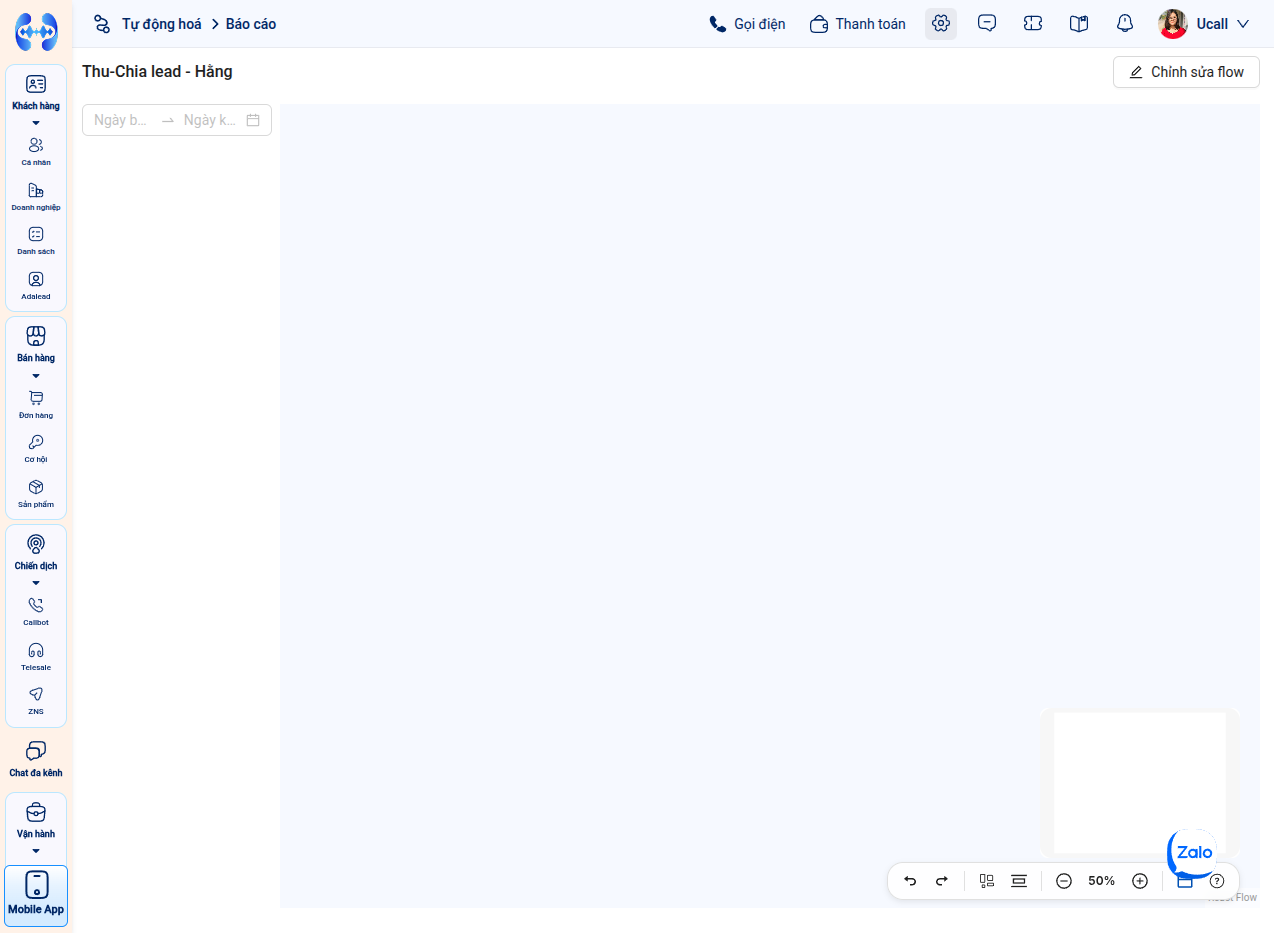Open Cá nhân customers

(36, 151)
